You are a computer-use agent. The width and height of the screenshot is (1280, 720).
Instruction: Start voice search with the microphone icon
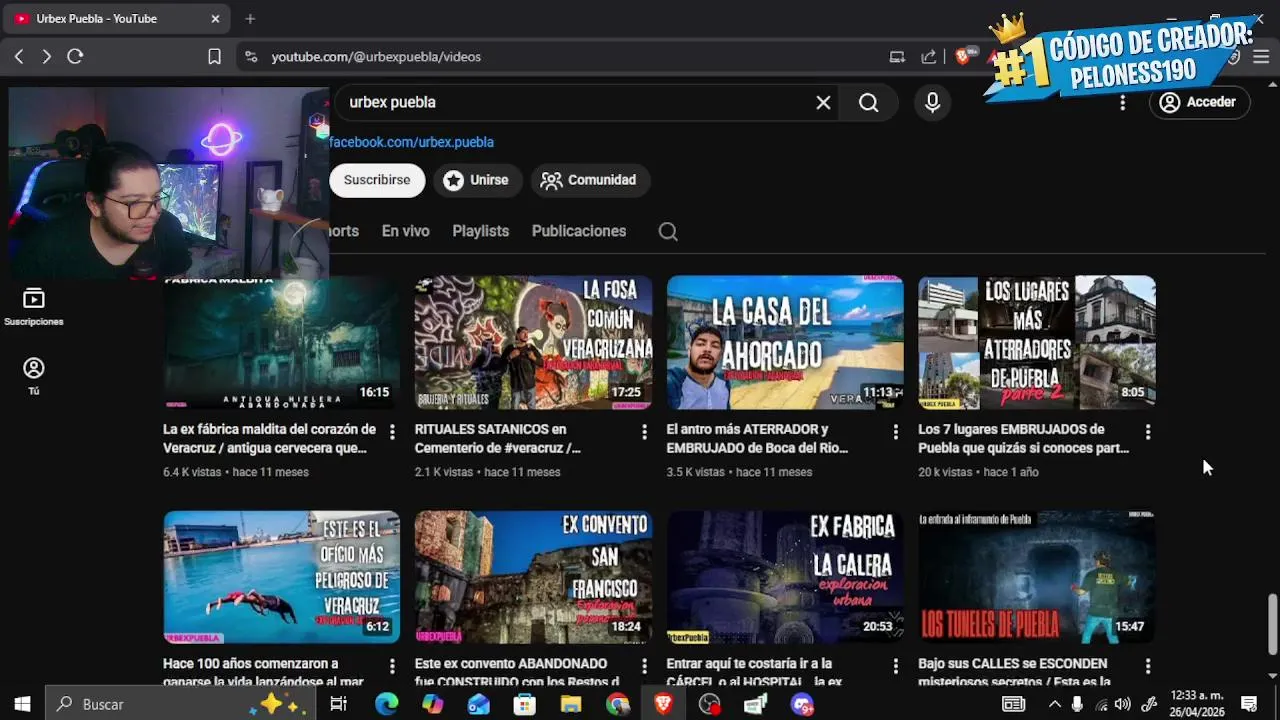click(932, 102)
